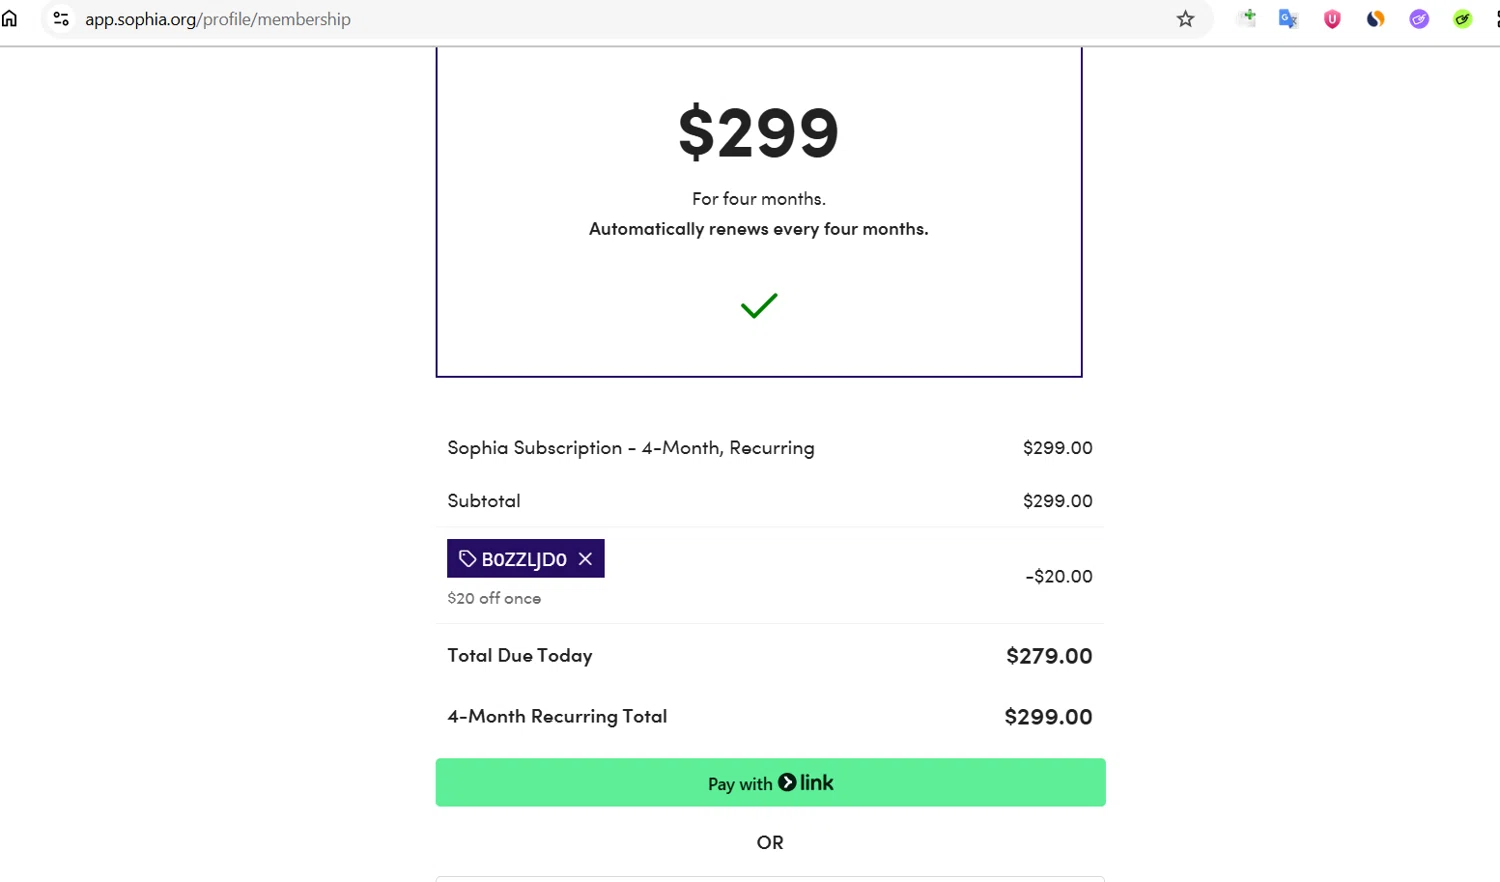Click the coupon tag icon on B0ZZLJD0
The image size is (1500, 882).
click(x=467, y=558)
